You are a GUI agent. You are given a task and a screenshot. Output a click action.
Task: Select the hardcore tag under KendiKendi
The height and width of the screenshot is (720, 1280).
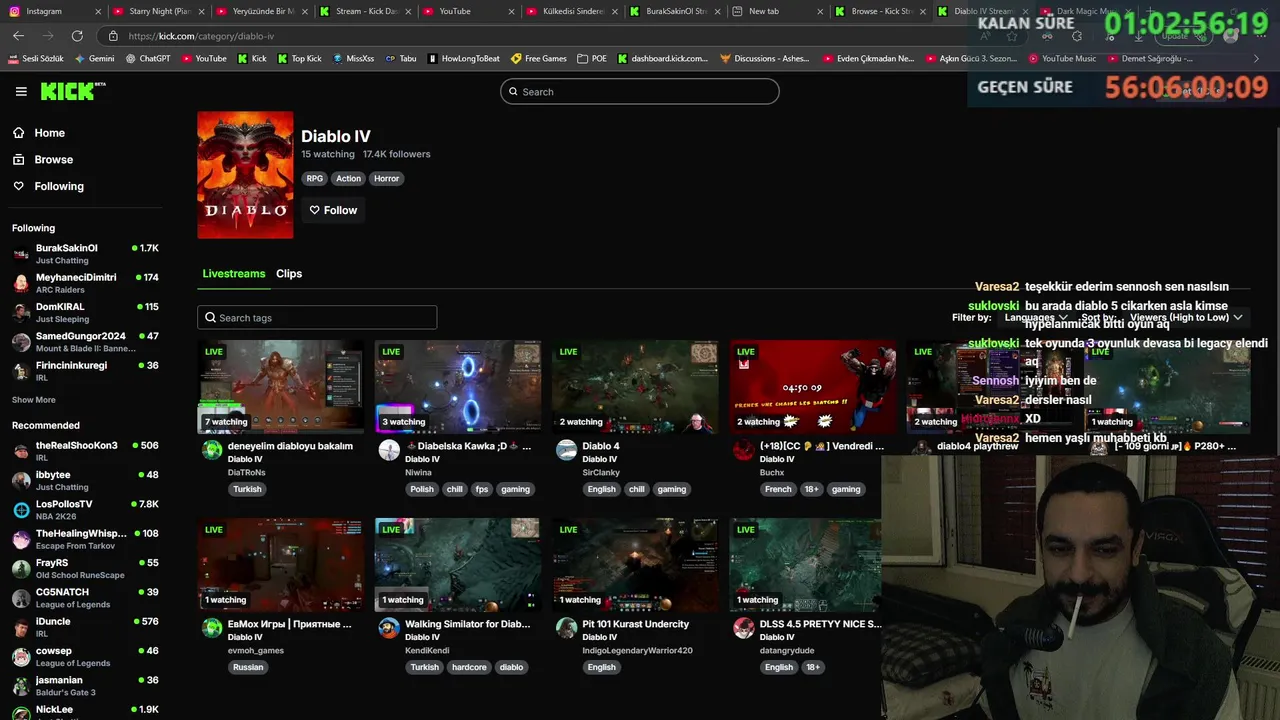(x=469, y=668)
